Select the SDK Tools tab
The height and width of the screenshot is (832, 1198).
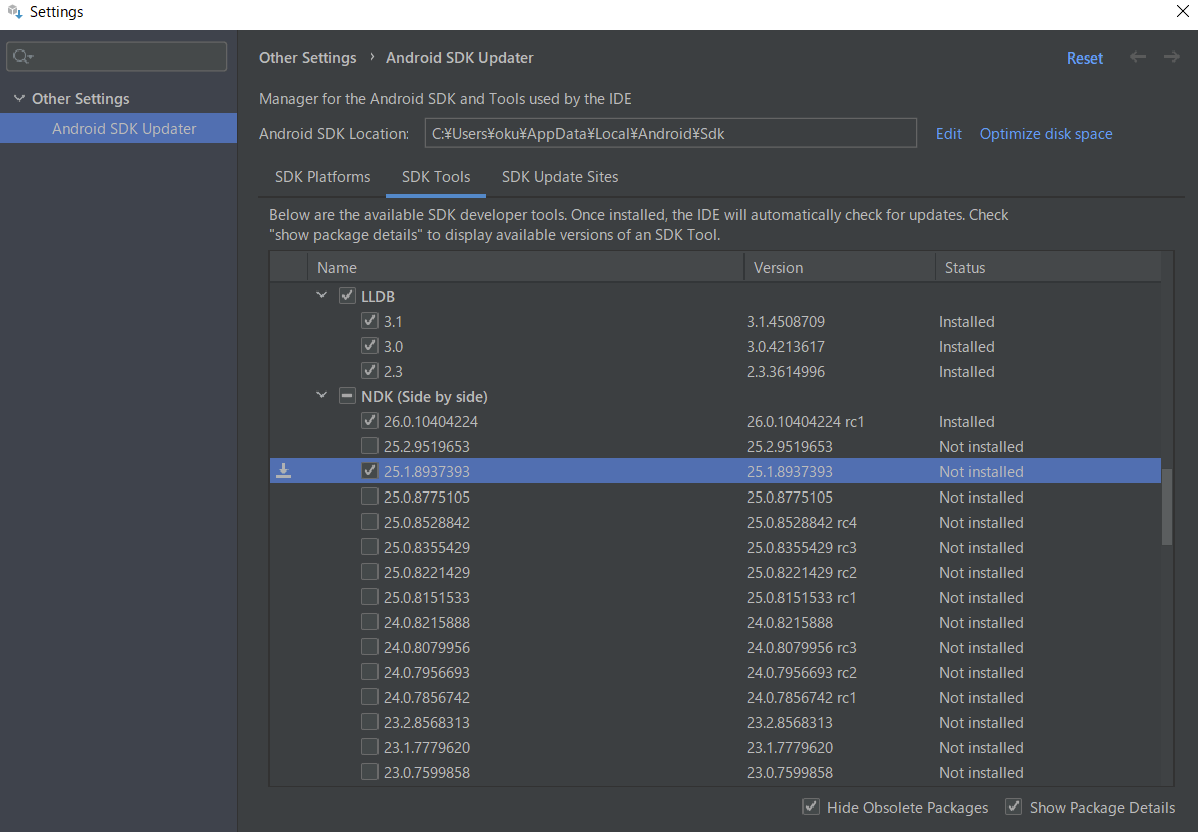435,176
